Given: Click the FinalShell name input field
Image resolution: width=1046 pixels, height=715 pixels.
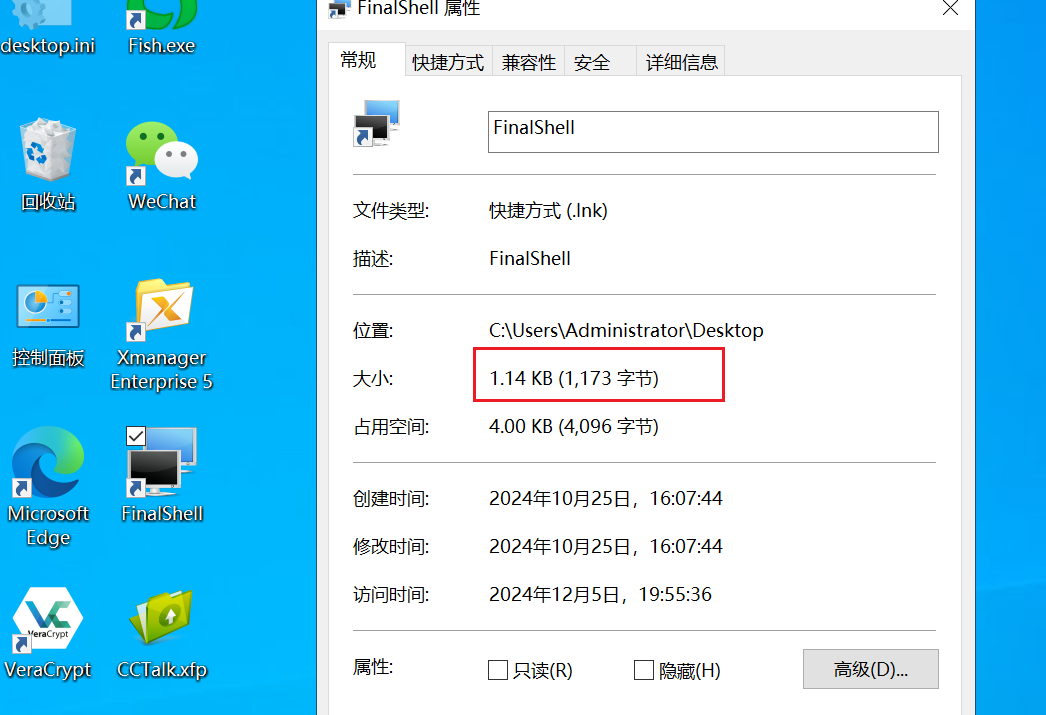Looking at the screenshot, I should tap(713, 132).
